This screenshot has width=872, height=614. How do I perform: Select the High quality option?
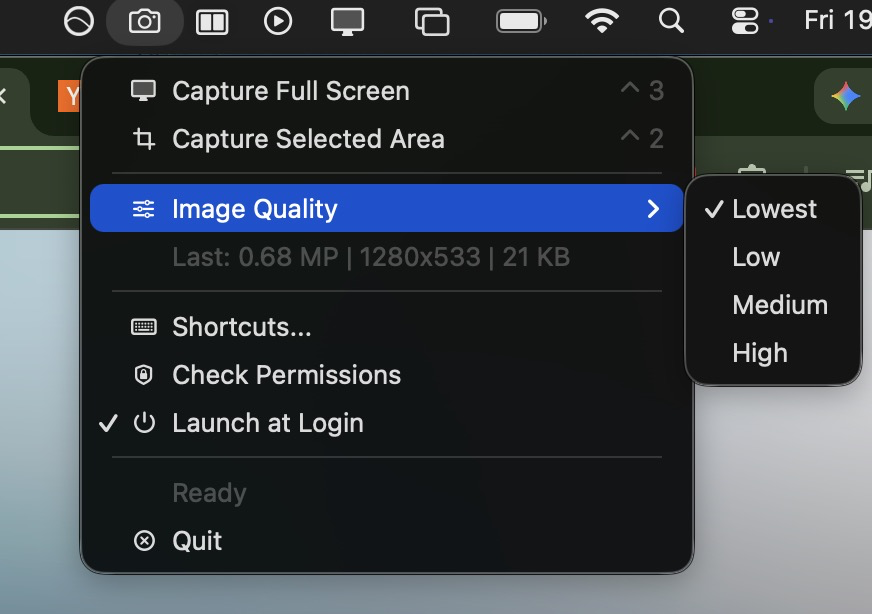tap(774, 353)
